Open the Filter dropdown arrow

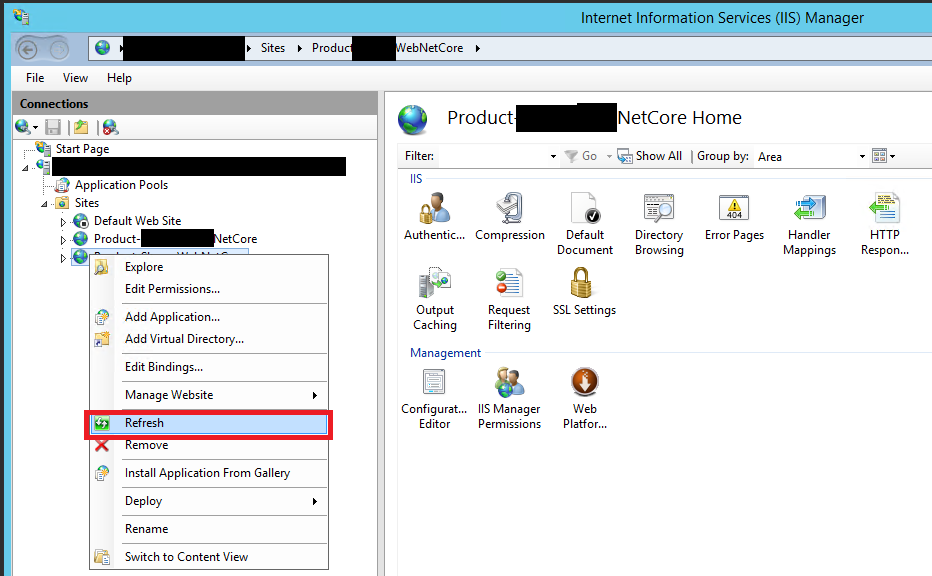coord(553,156)
